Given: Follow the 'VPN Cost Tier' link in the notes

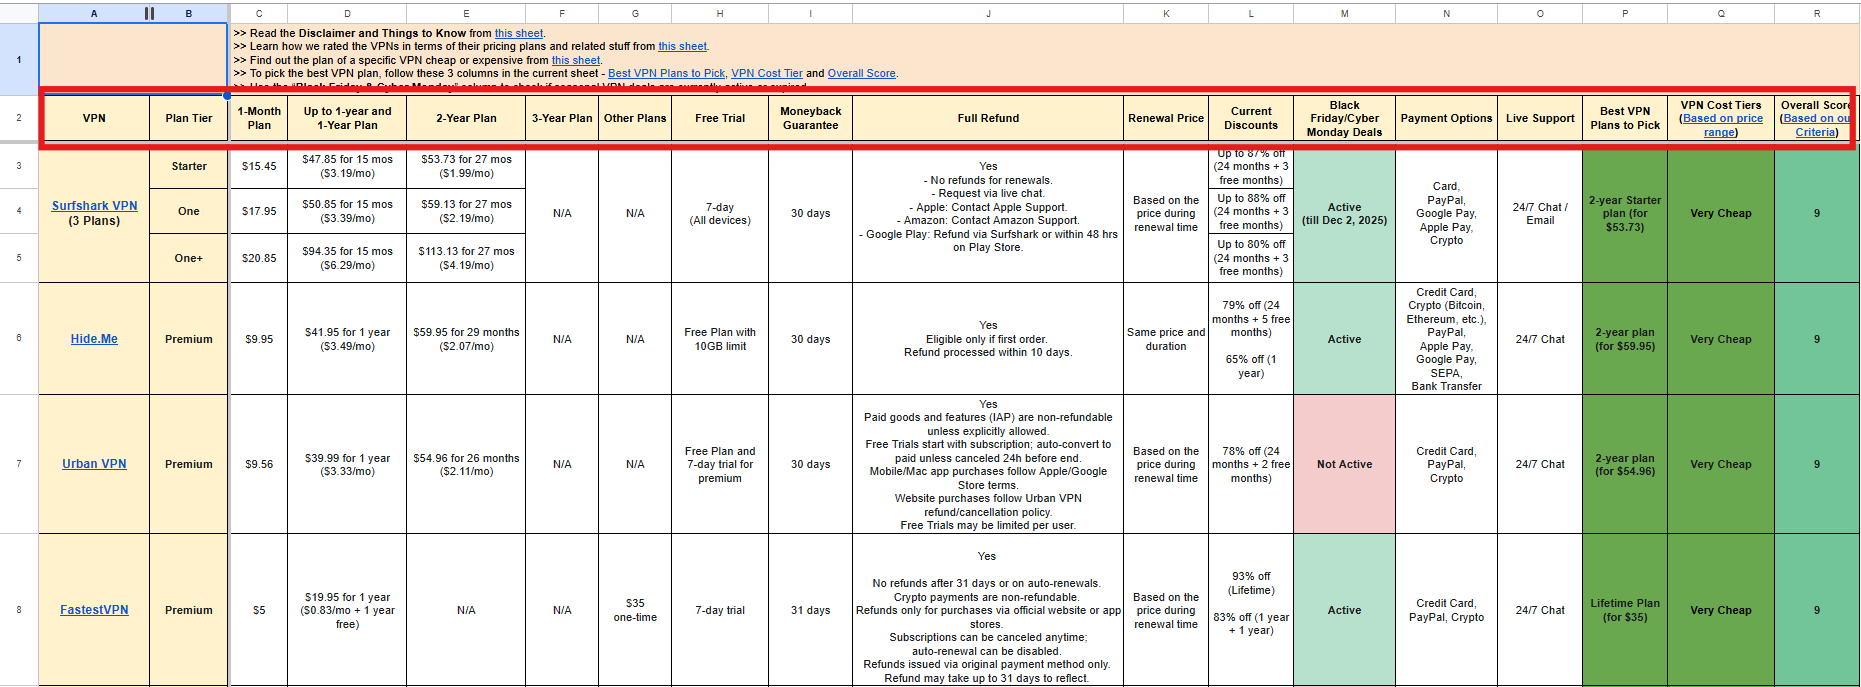Looking at the screenshot, I should pos(766,73).
